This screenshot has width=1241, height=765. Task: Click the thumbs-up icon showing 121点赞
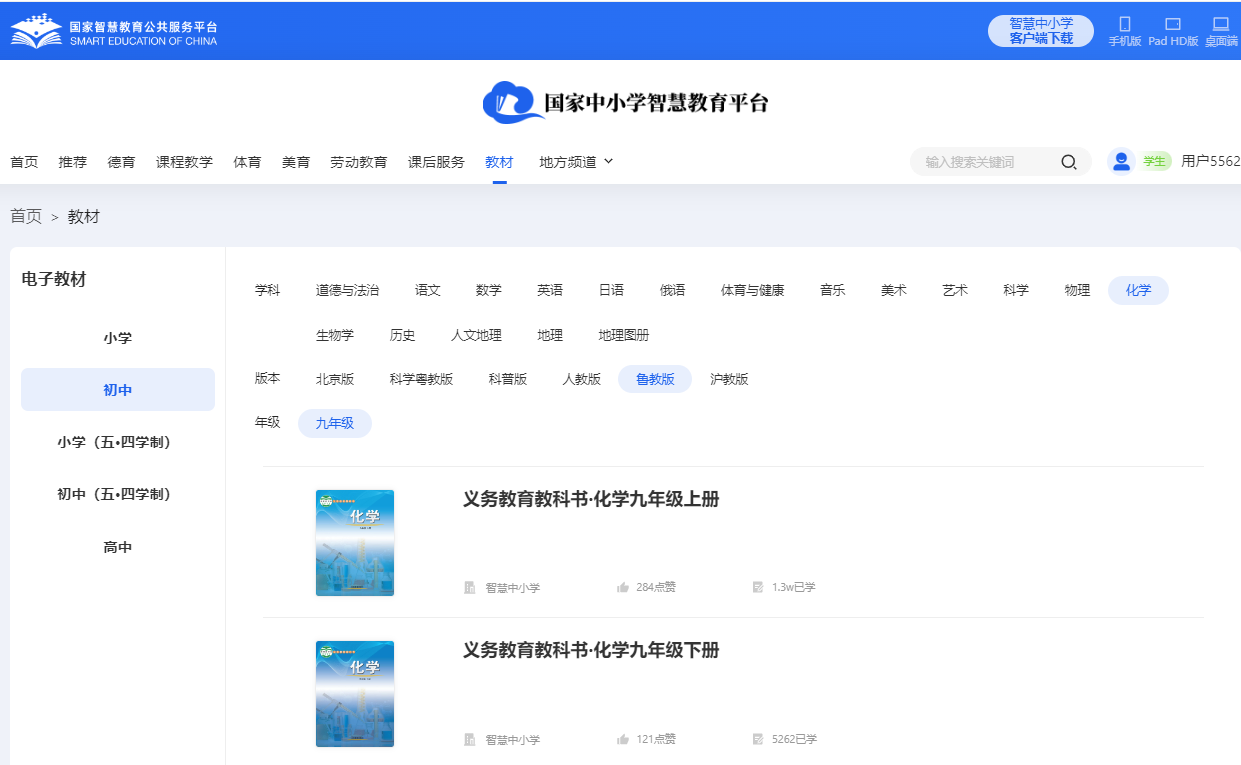(x=623, y=739)
